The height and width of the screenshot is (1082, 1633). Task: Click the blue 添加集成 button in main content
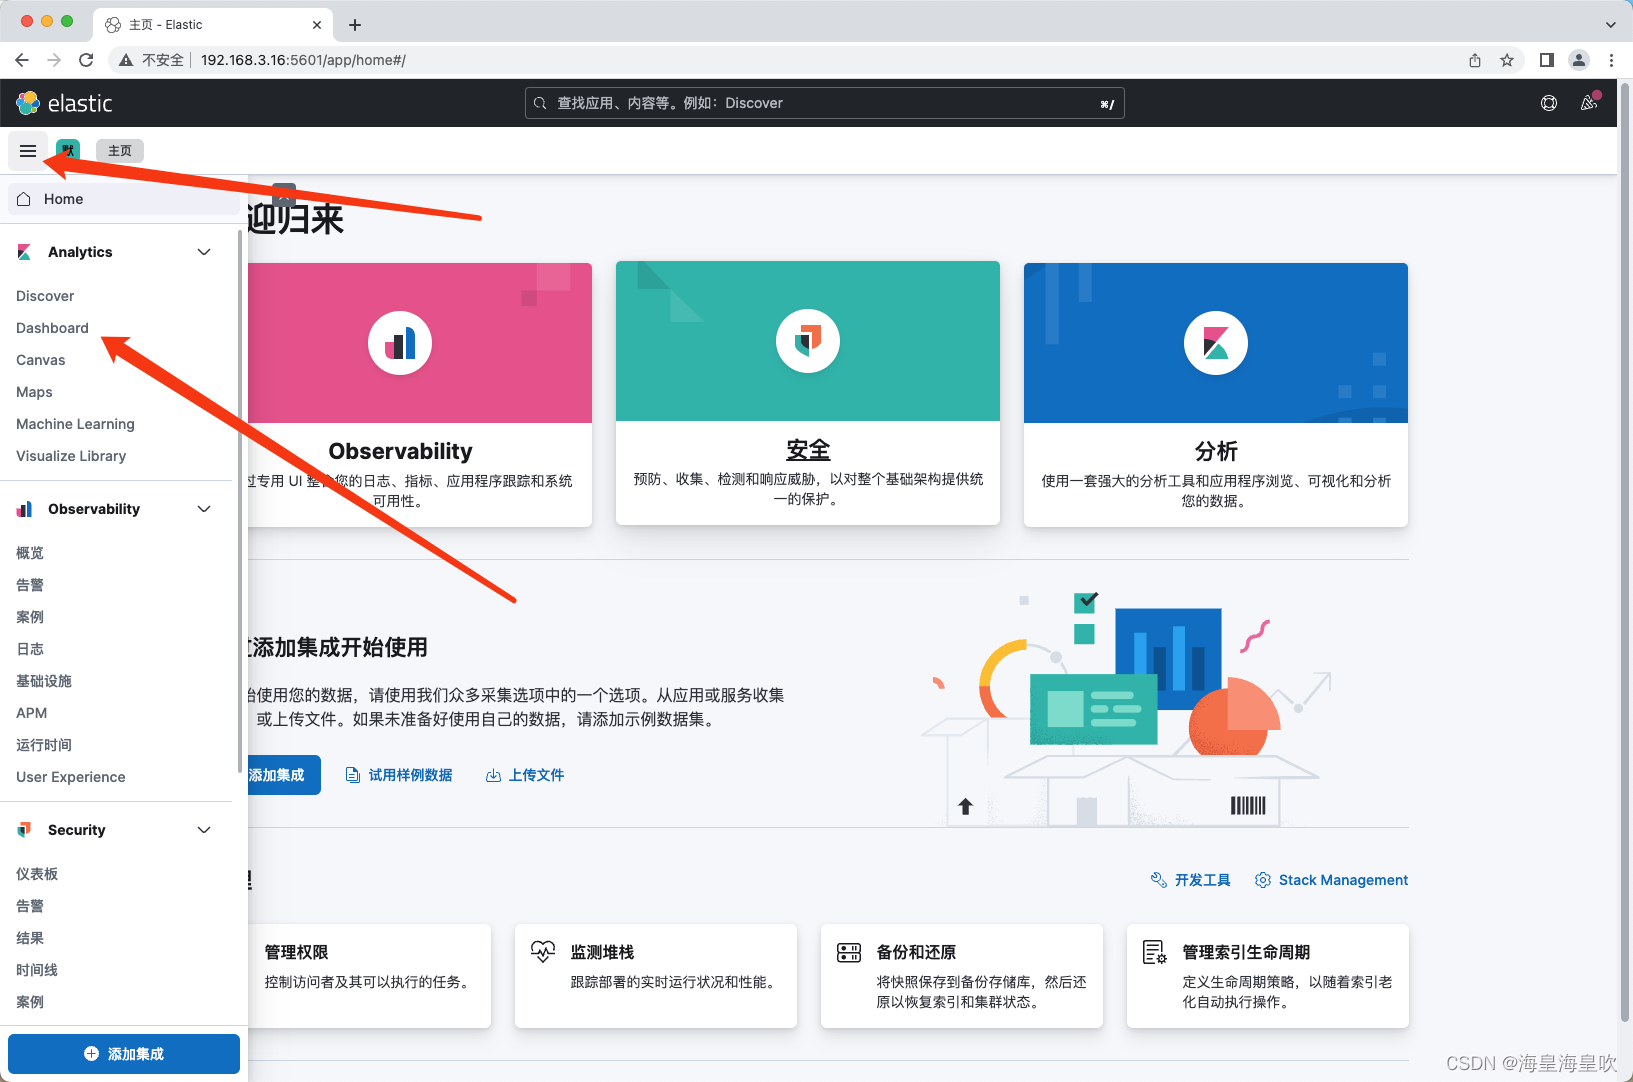point(283,775)
